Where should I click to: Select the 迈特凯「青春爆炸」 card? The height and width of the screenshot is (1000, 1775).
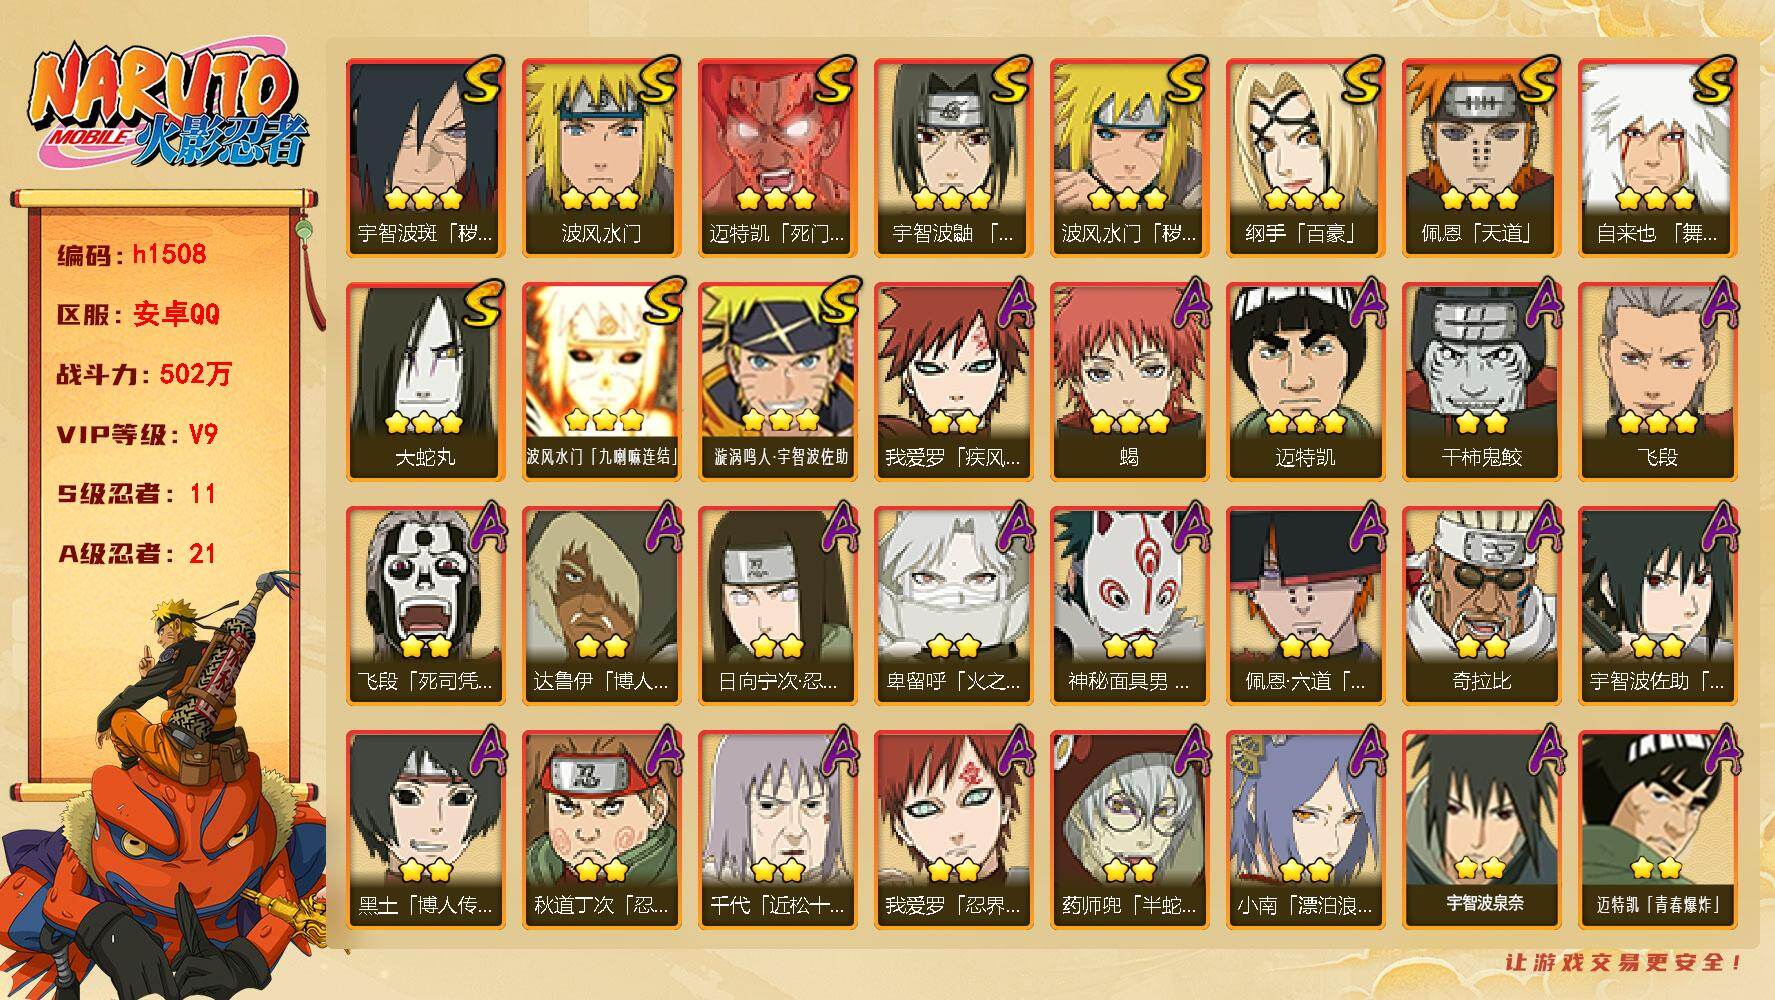pyautogui.click(x=1657, y=830)
